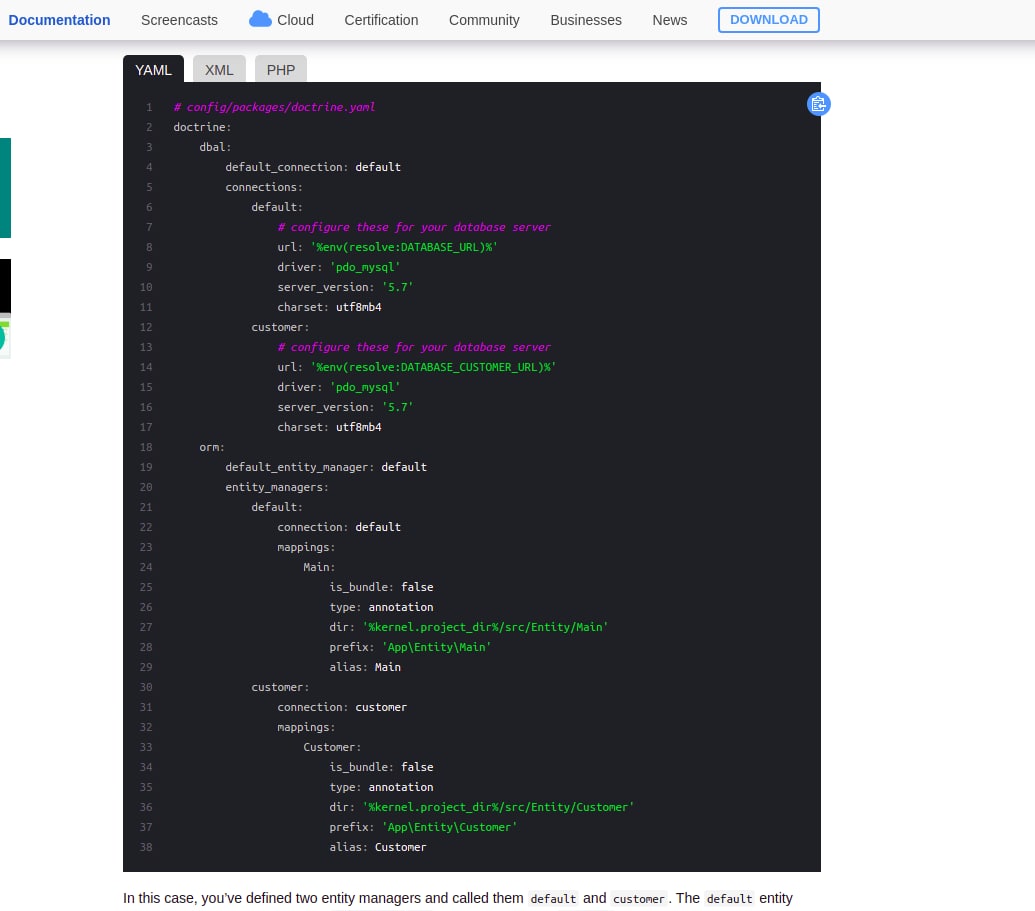Image resolution: width=1035 pixels, height=911 pixels.
Task: Open the Documentation menu item
Action: coord(59,20)
